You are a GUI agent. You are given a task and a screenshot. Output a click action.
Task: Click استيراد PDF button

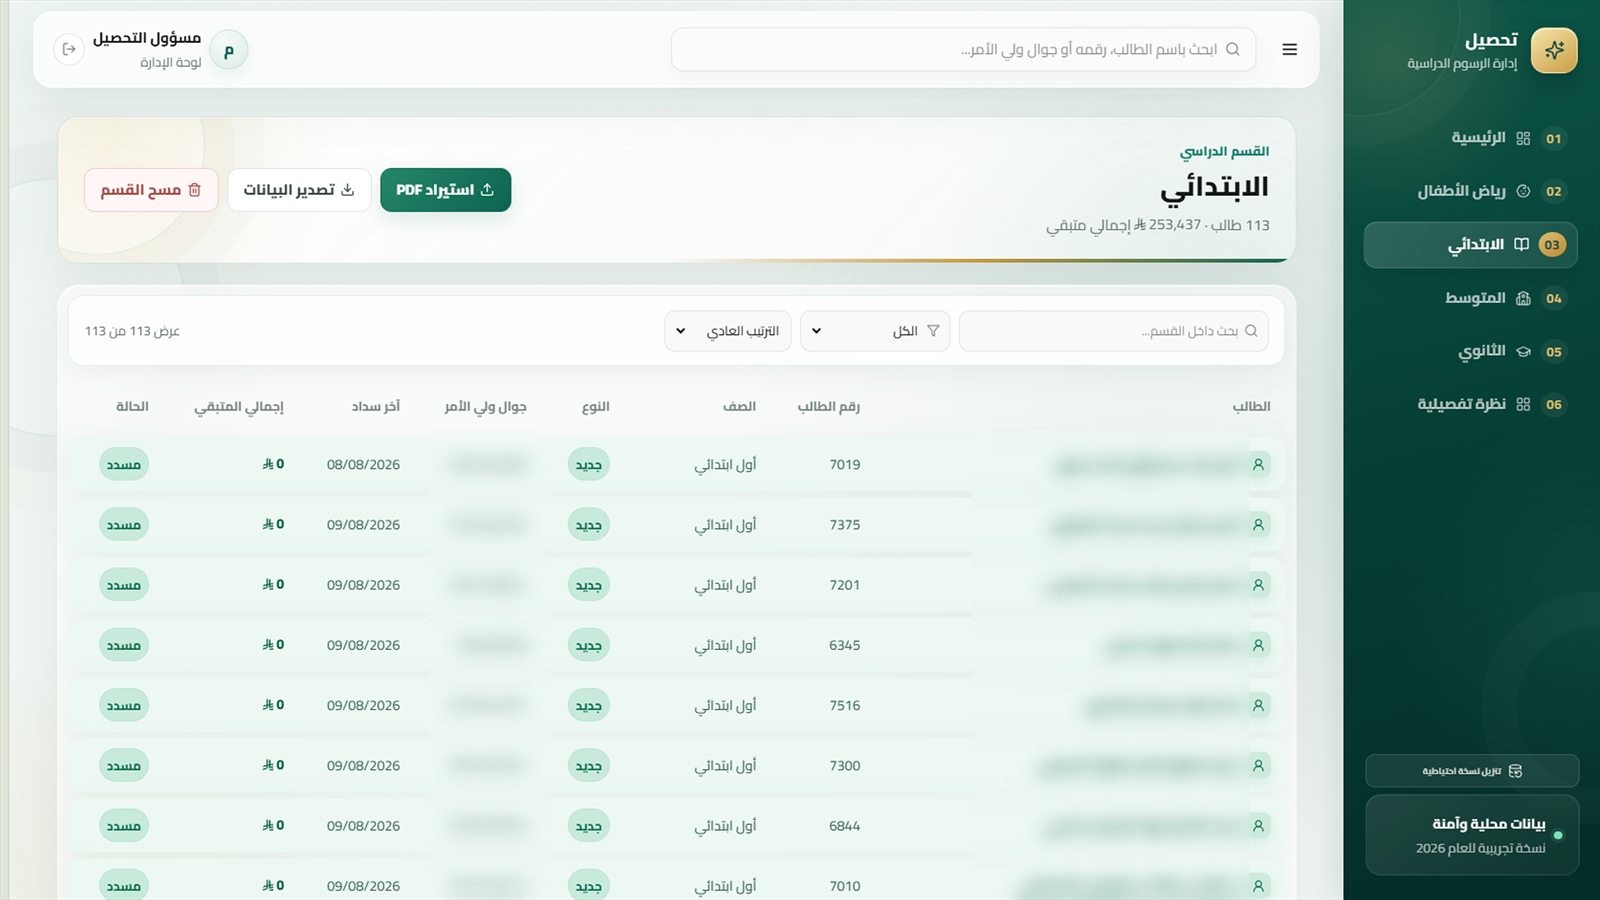[446, 190]
